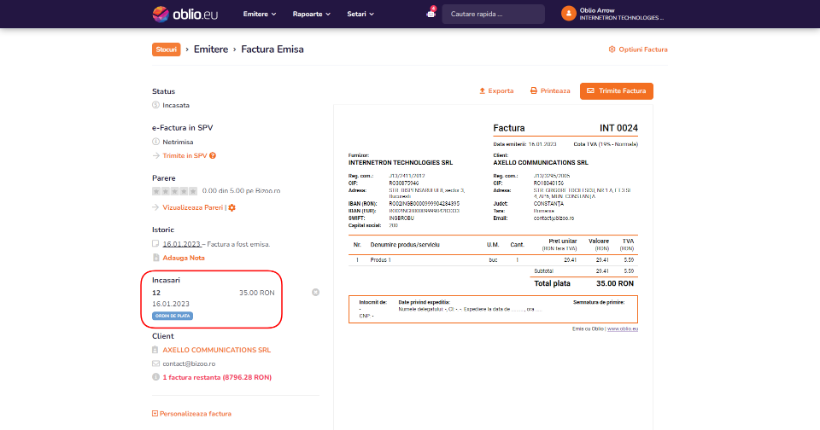The image size is (820, 430).
Task: Click the rating stars under Parere
Action: click(x=175, y=191)
